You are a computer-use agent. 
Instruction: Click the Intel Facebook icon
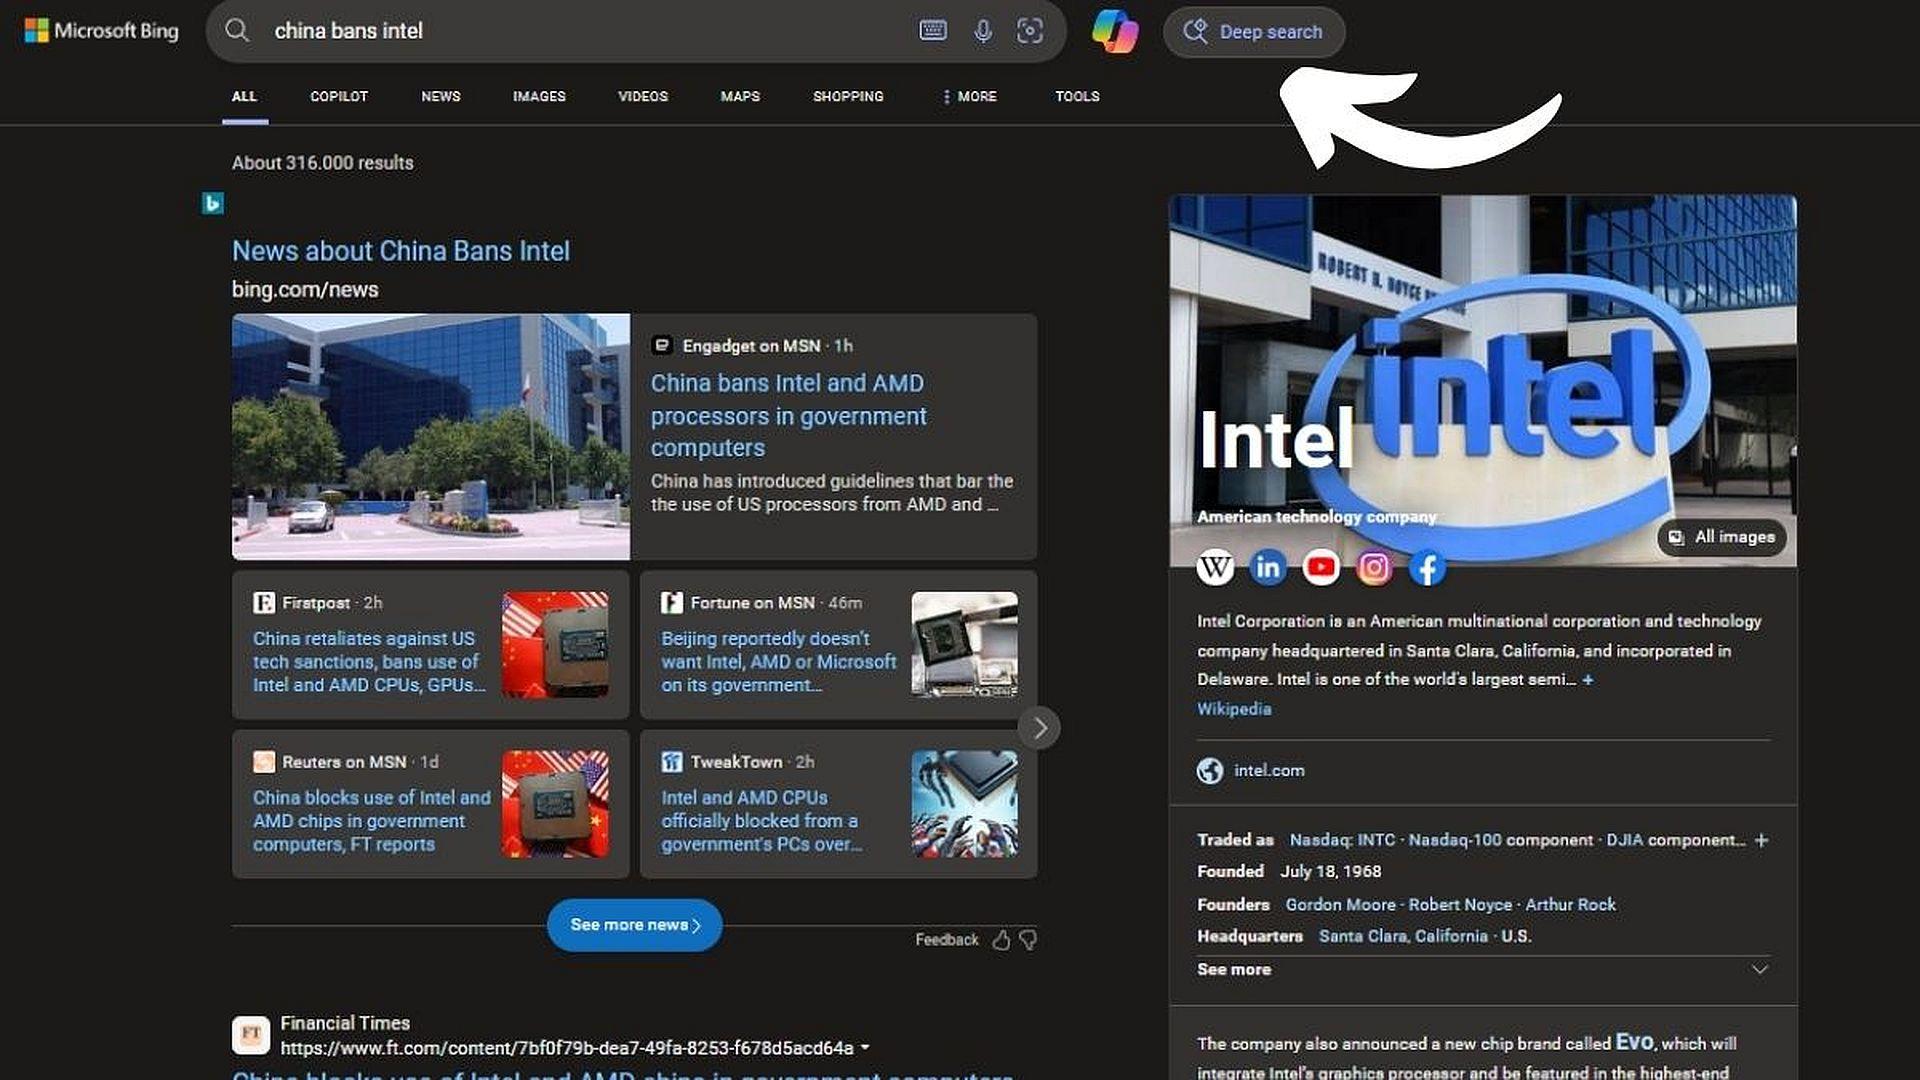pos(1428,567)
